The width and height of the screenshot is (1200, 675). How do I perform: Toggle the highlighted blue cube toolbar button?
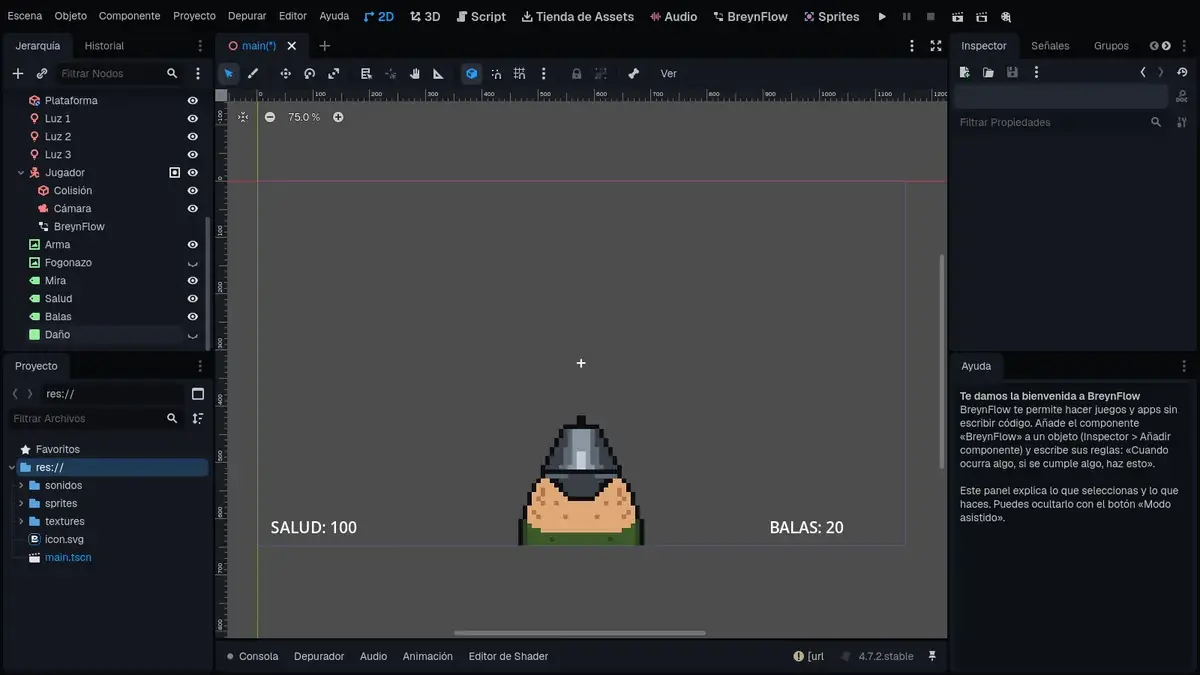tap(471, 73)
